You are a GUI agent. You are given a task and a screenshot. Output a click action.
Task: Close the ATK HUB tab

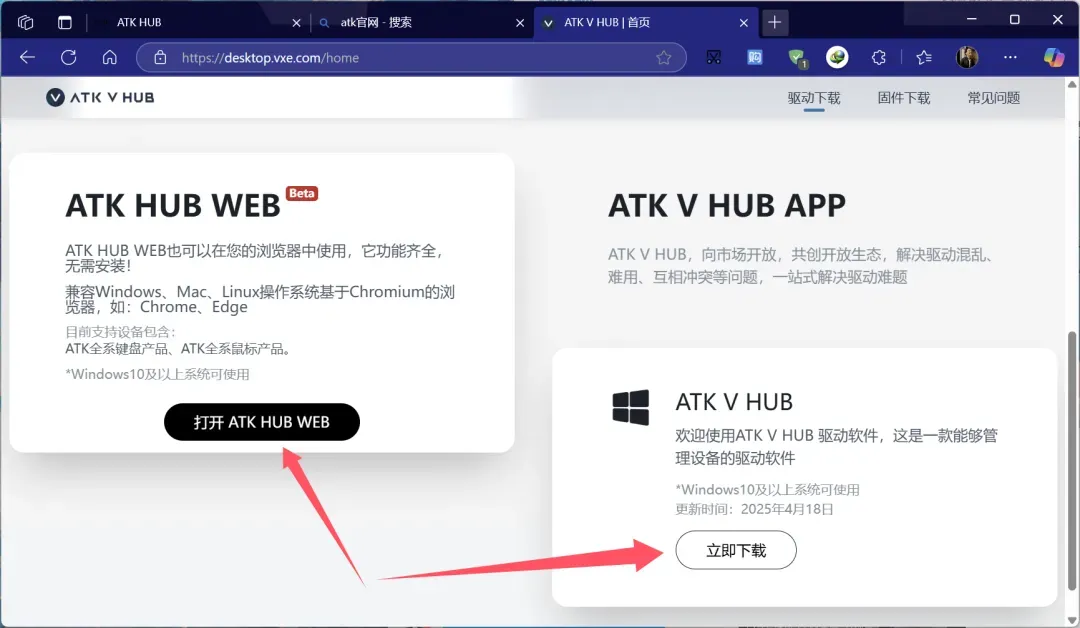pyautogui.click(x=296, y=23)
